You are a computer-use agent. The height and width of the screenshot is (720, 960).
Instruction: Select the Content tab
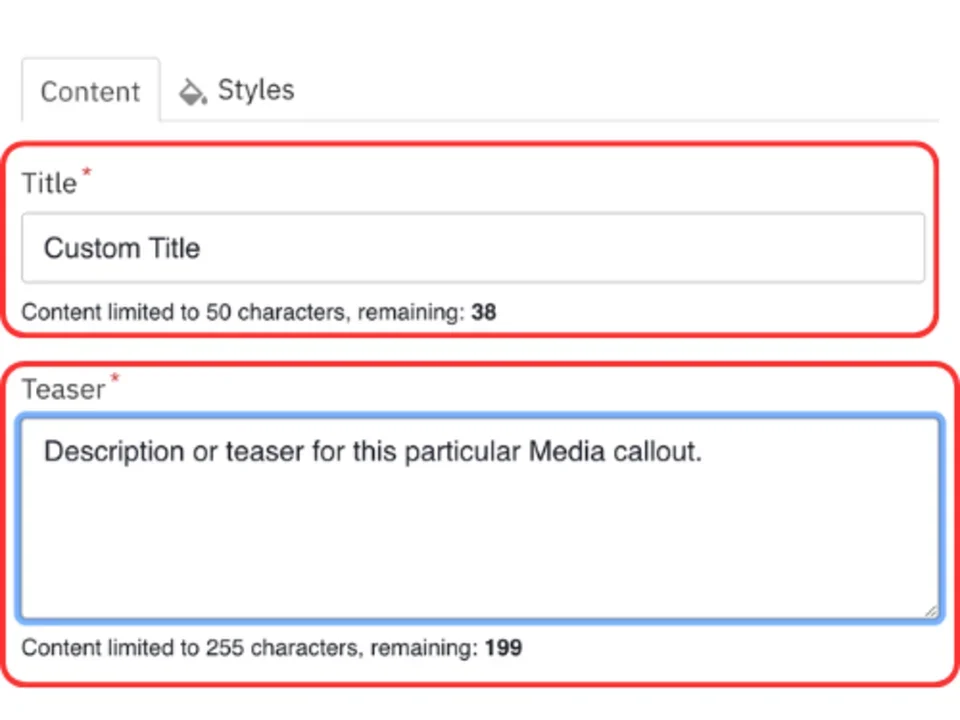[x=90, y=92]
